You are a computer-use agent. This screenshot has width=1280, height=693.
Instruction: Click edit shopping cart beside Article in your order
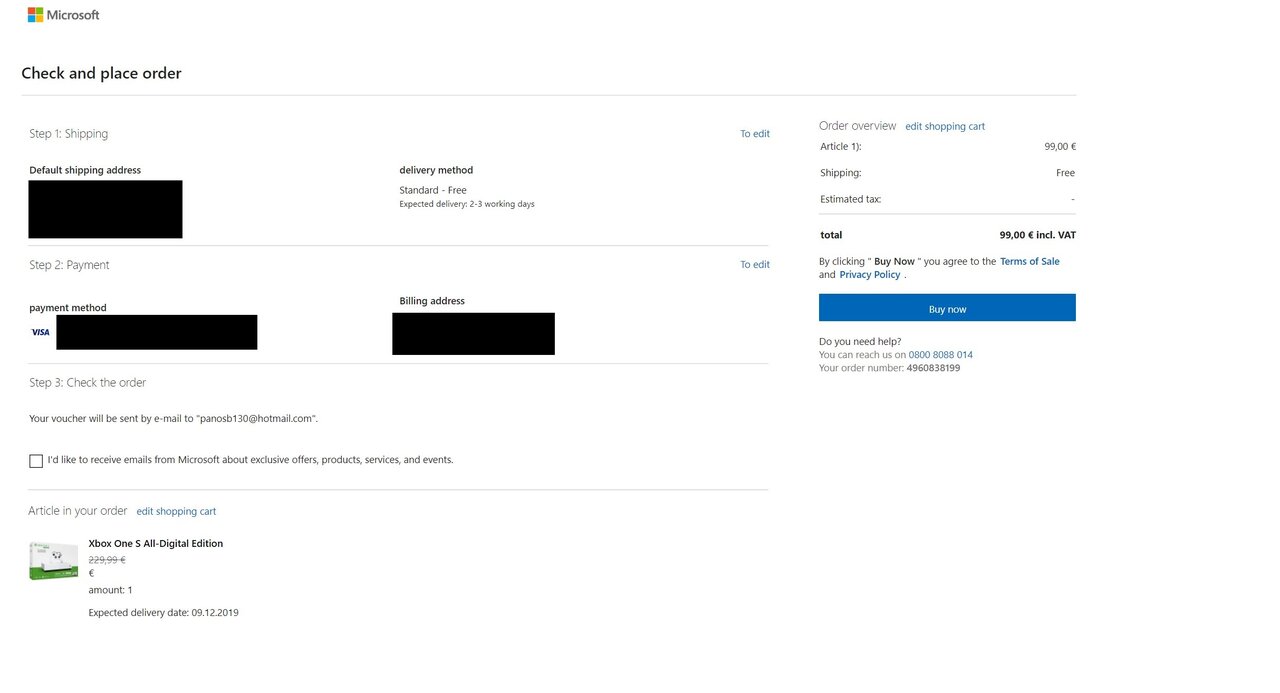tap(176, 512)
